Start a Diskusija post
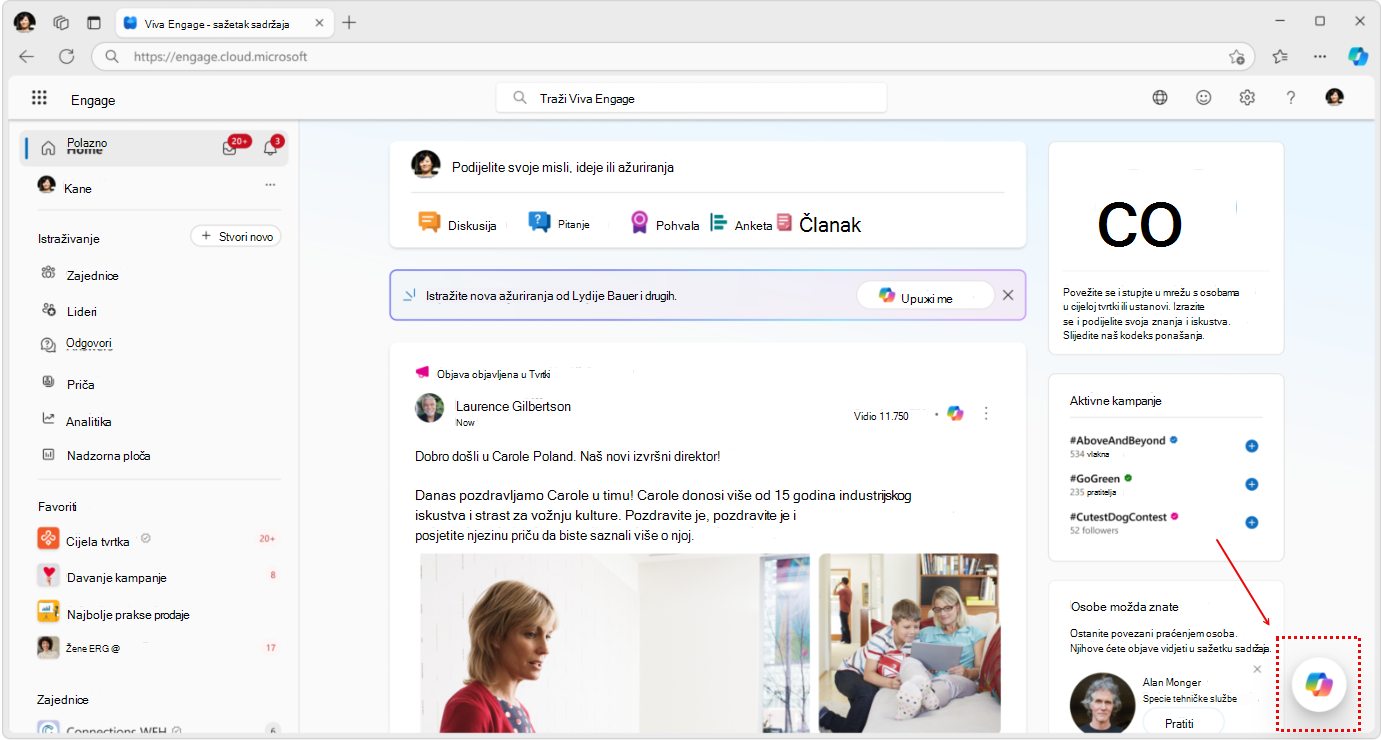Image resolution: width=1381 pixels, height=740 pixels. coord(458,224)
